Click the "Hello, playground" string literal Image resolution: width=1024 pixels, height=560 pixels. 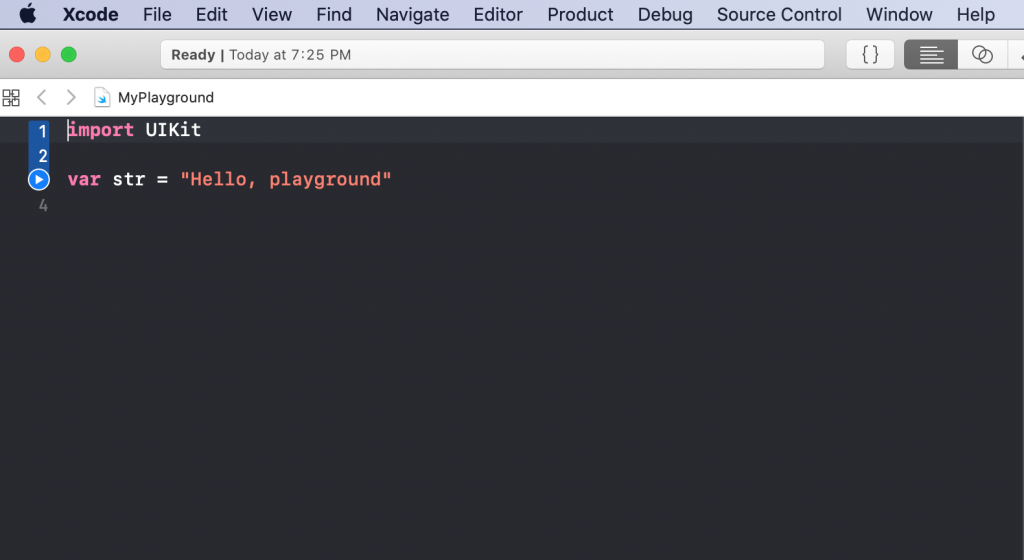pos(286,179)
